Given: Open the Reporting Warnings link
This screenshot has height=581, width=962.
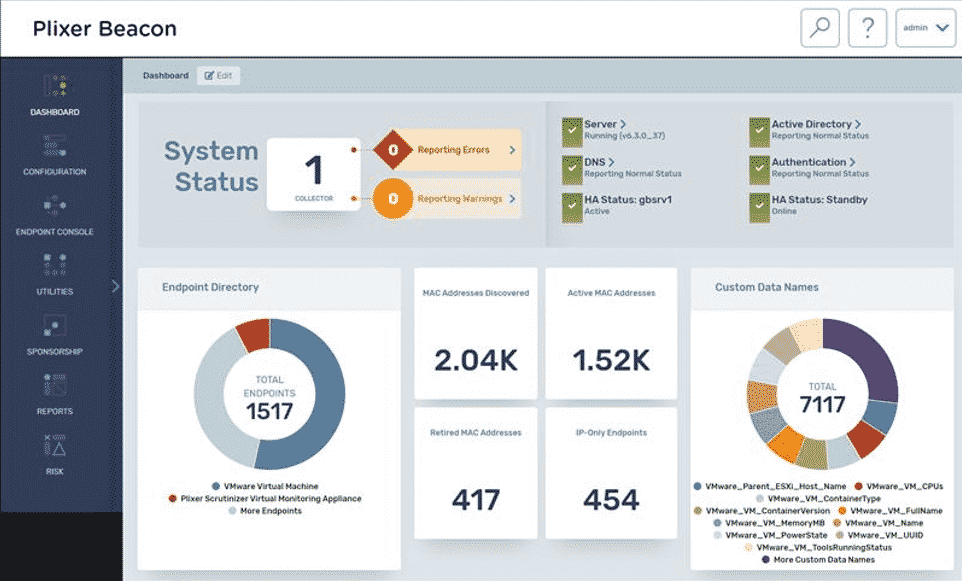Looking at the screenshot, I should tap(460, 199).
